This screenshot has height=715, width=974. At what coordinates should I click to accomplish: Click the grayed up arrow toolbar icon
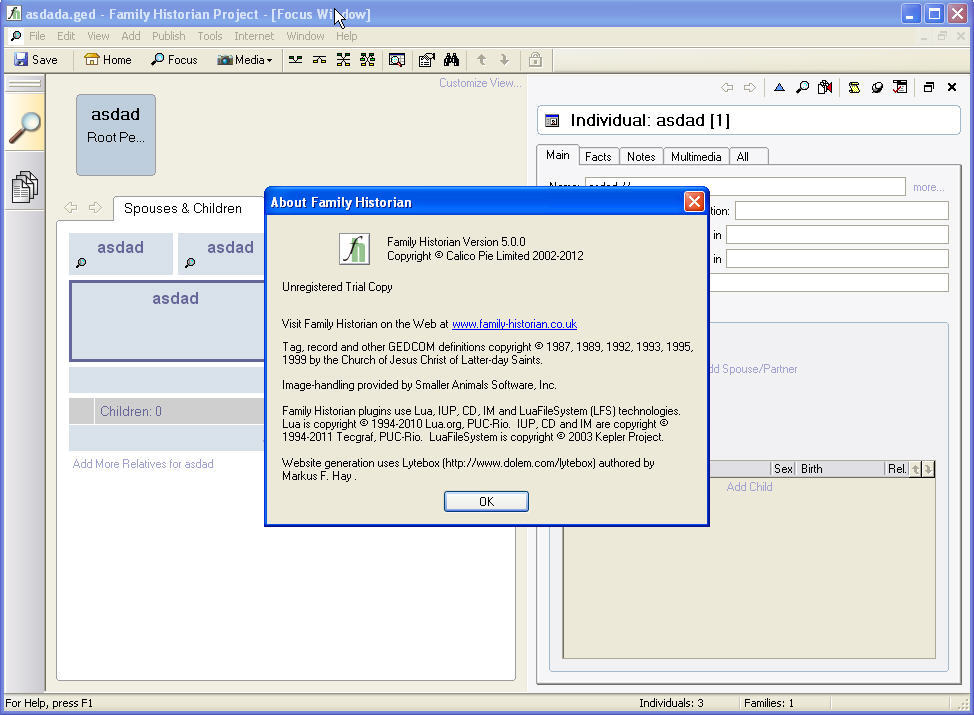(481, 60)
